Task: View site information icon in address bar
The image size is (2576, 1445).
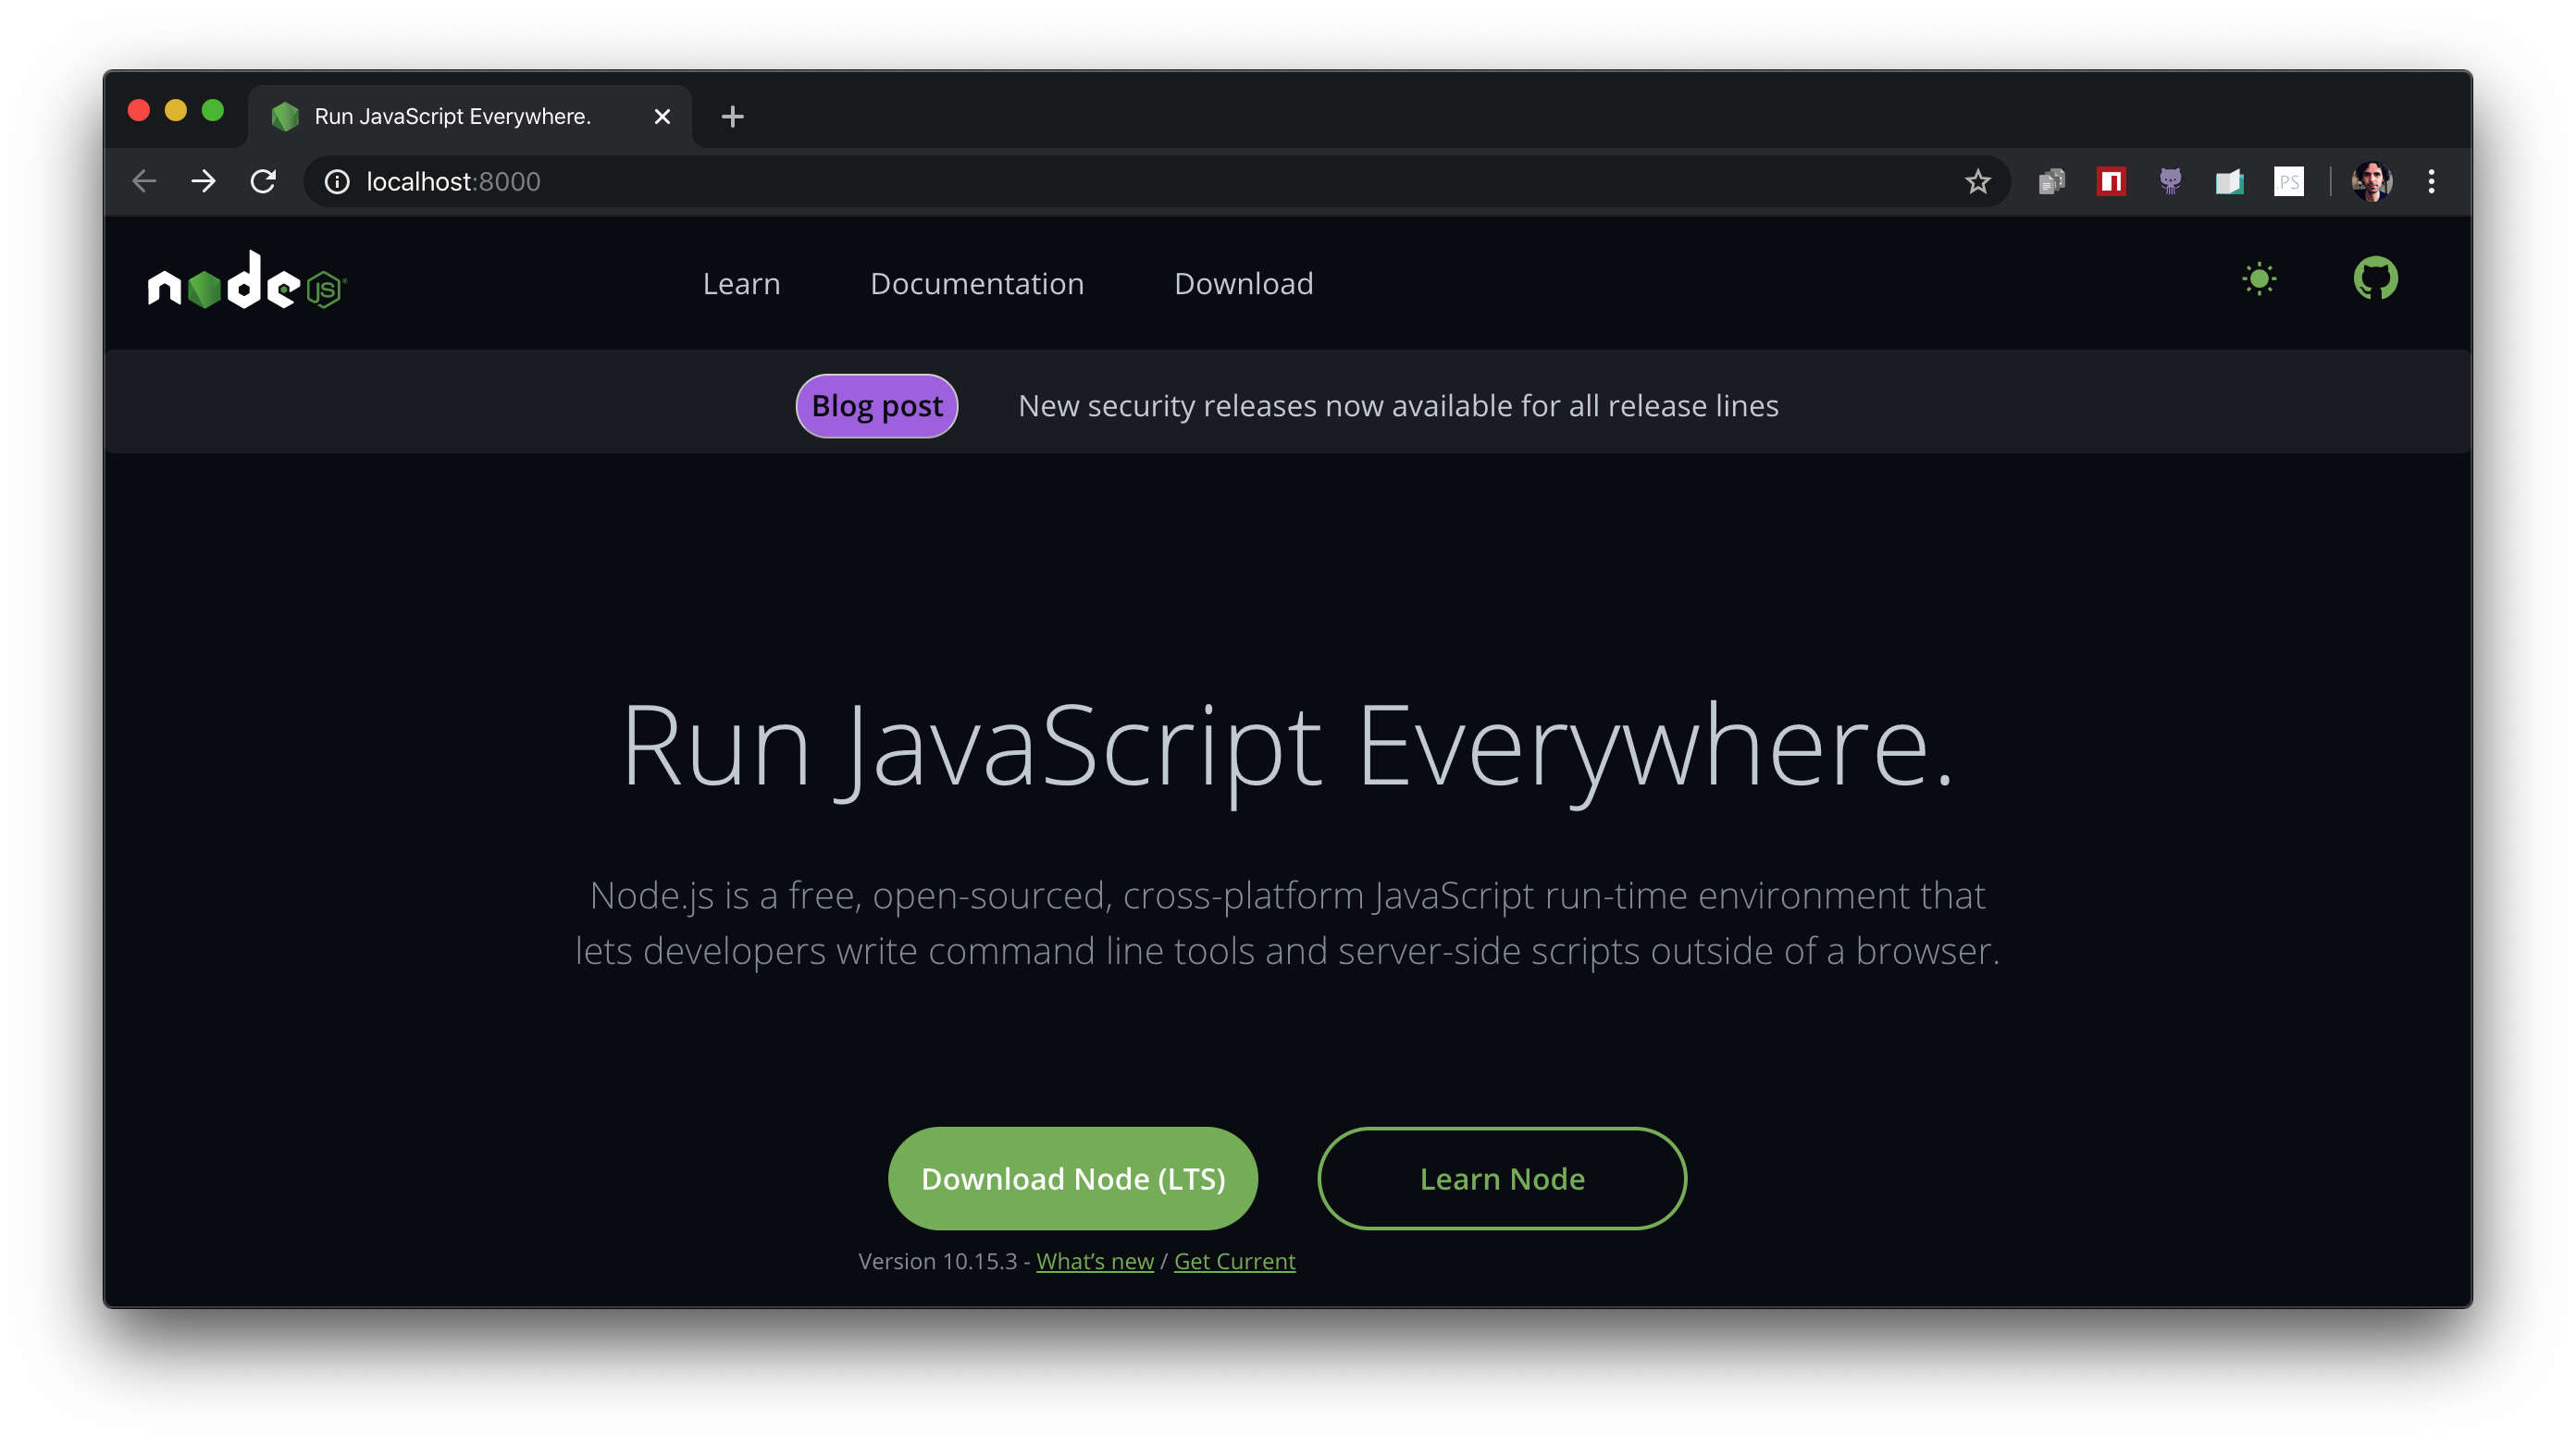Action: 337,181
